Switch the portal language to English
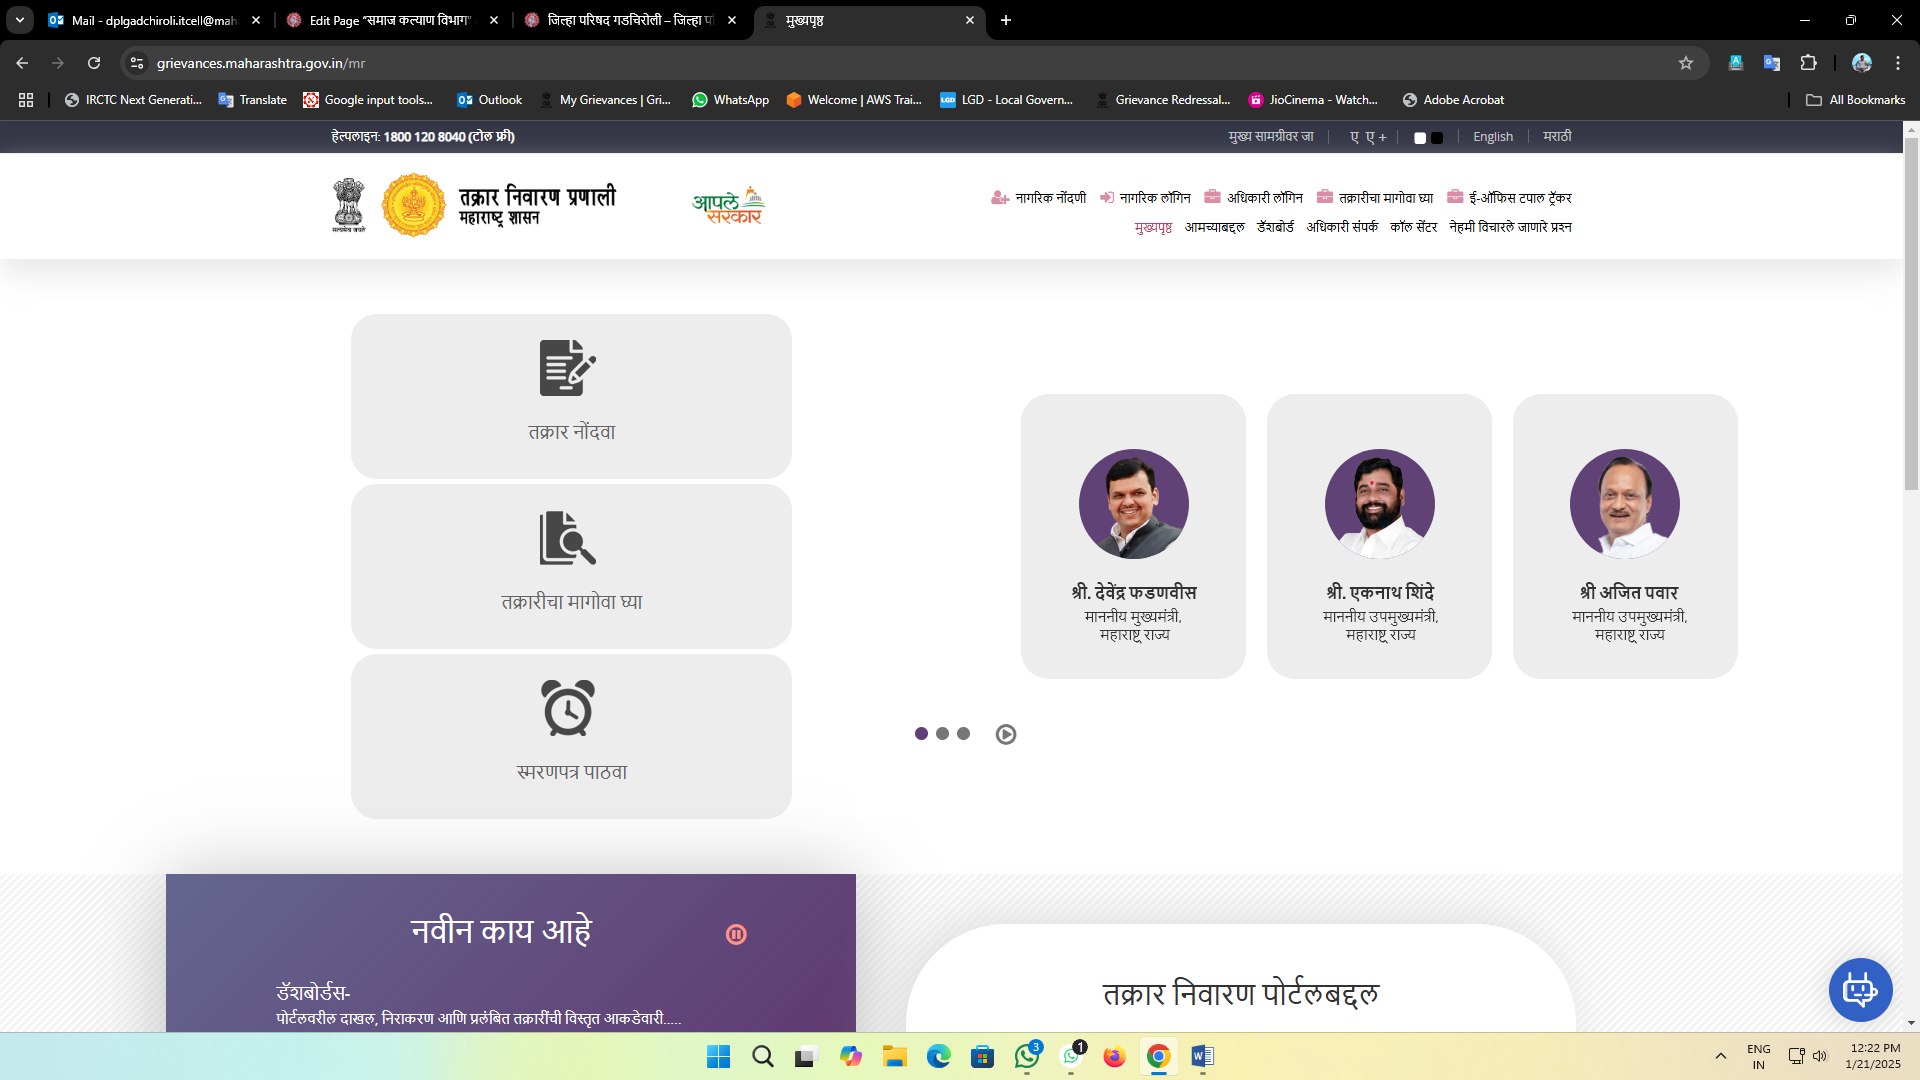 pos(1493,136)
